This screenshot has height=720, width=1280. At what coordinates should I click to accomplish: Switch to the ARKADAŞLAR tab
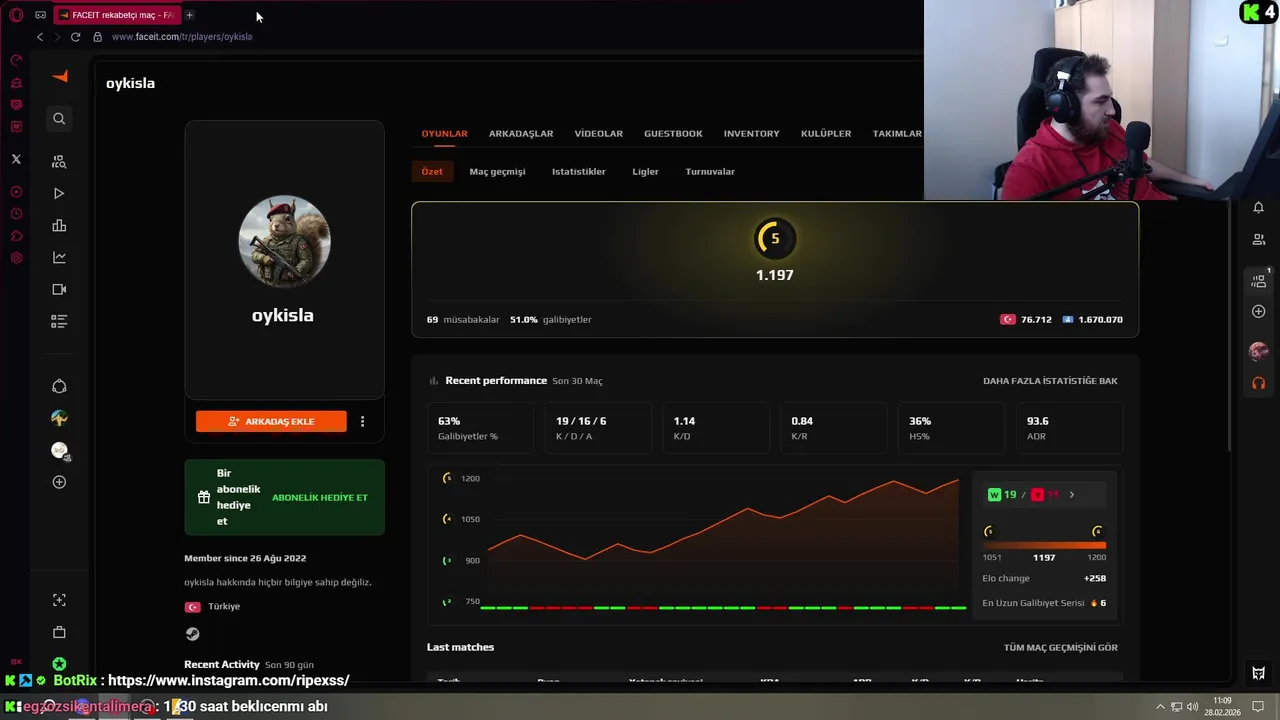tap(521, 134)
